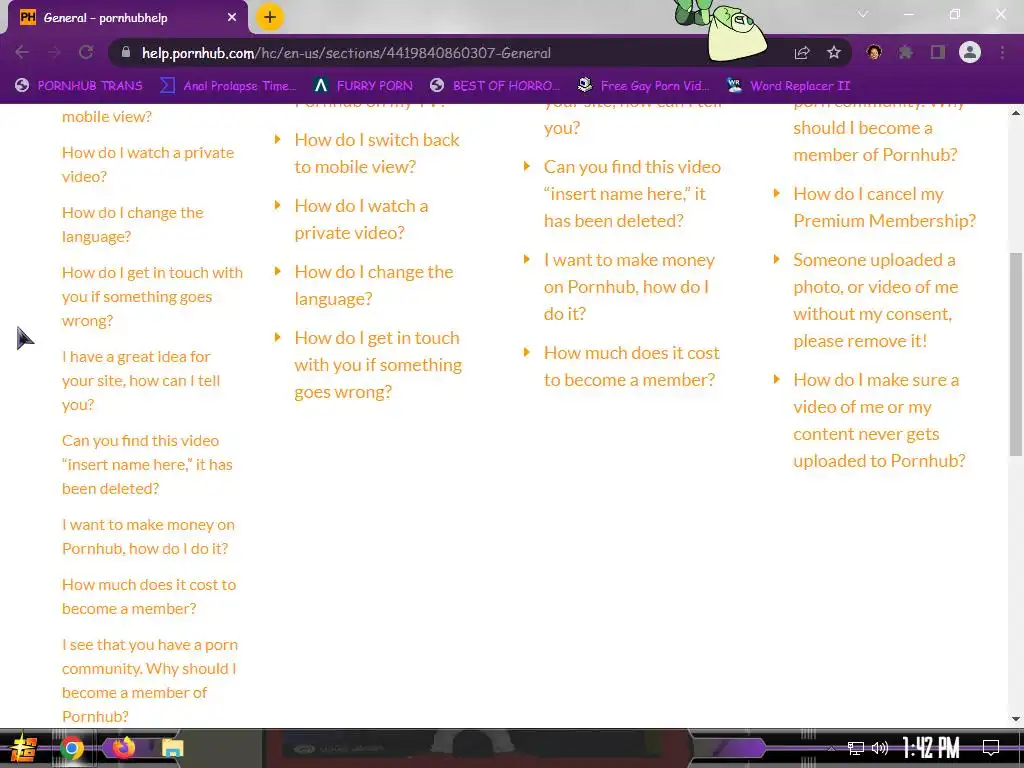Click the triangle bullet beside third-column 'Can you find this video'

pos(527,166)
